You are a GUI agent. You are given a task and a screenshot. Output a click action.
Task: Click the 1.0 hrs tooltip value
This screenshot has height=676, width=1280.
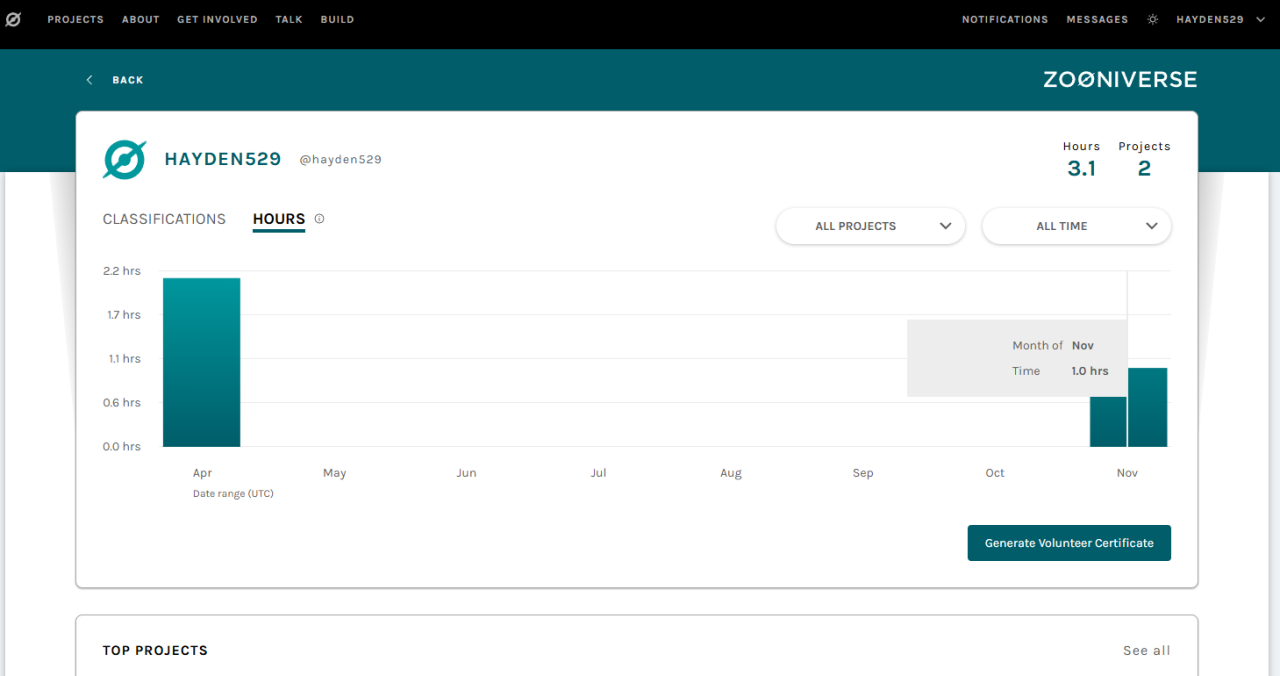coord(1090,371)
